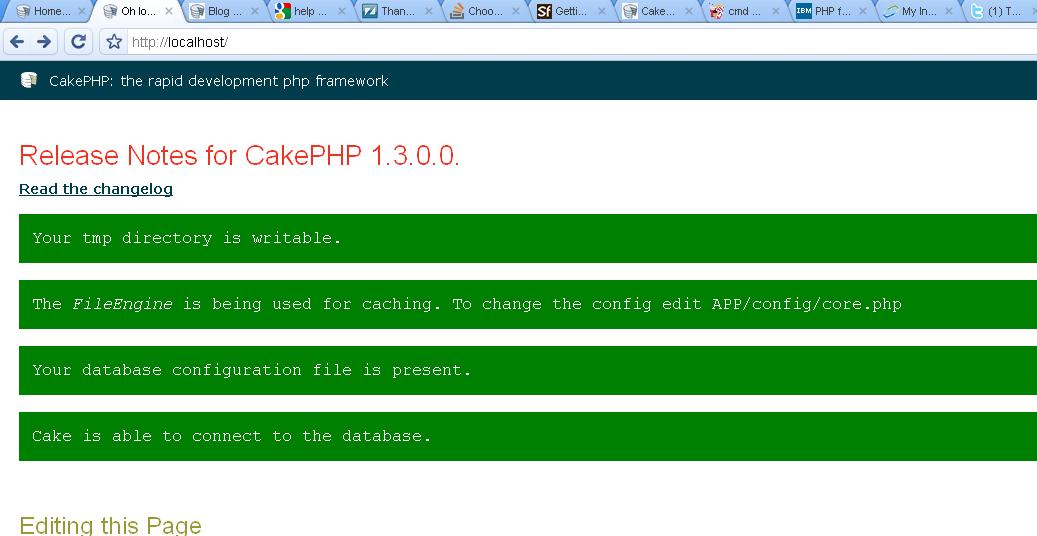Click the 'CakePHP: the rapid development php framework' header link
1037x536 pixels.
click(x=218, y=81)
